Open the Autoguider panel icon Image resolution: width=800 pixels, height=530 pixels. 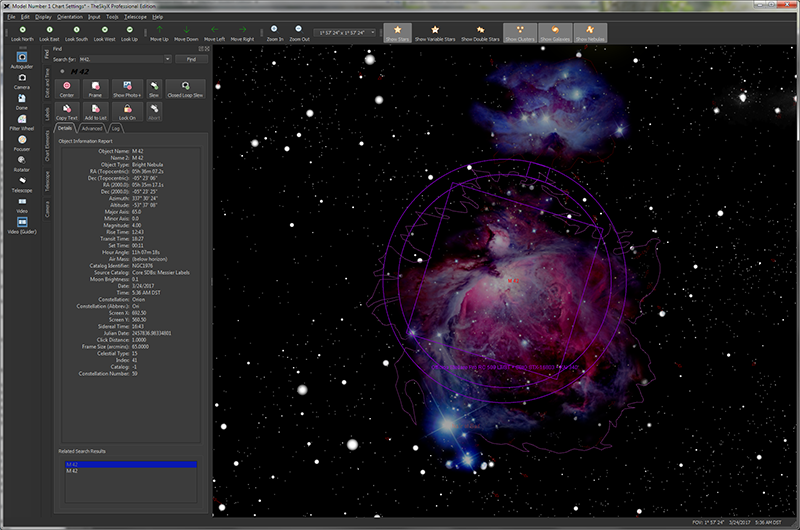[x=22, y=60]
